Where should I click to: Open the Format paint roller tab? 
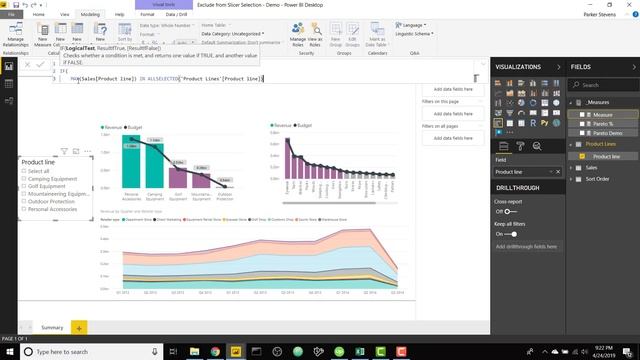(520, 146)
